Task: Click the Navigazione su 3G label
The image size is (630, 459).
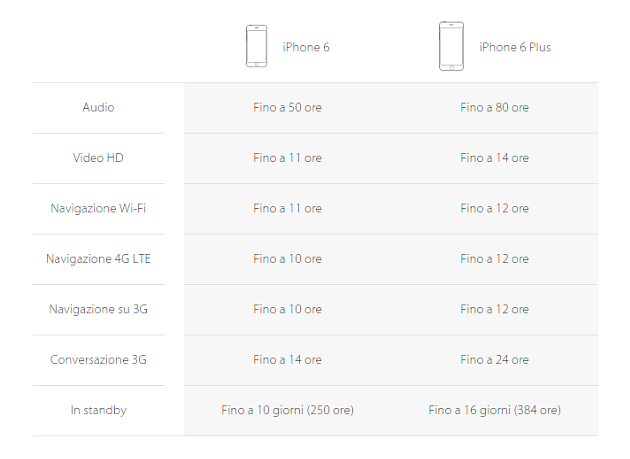Action: 98,309
